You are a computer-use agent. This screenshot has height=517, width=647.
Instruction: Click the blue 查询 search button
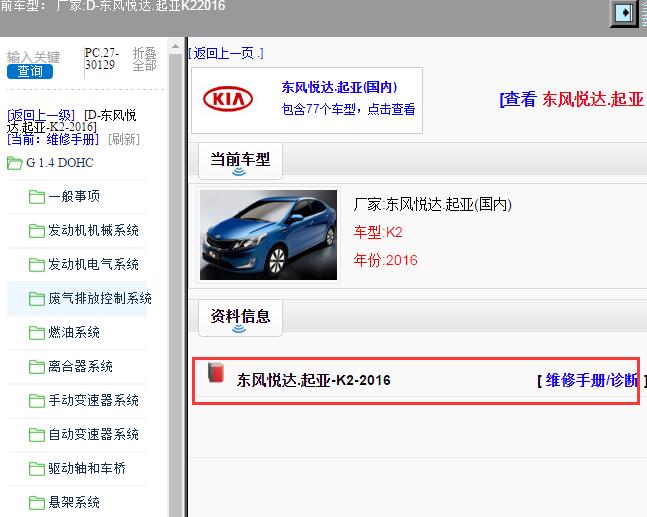pos(30,71)
